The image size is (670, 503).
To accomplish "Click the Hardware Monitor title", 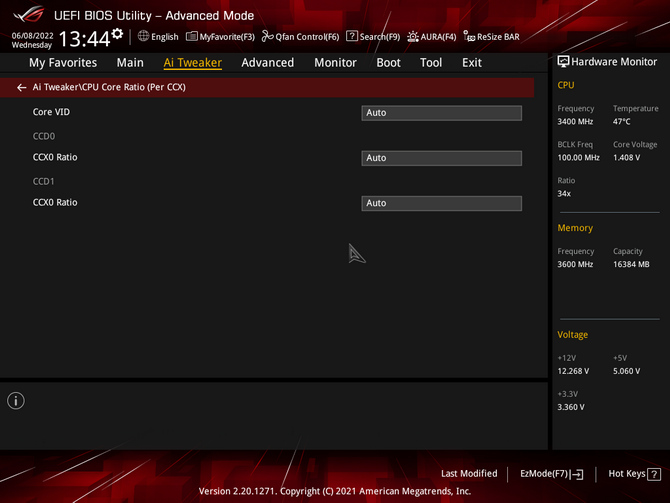I will coord(614,62).
